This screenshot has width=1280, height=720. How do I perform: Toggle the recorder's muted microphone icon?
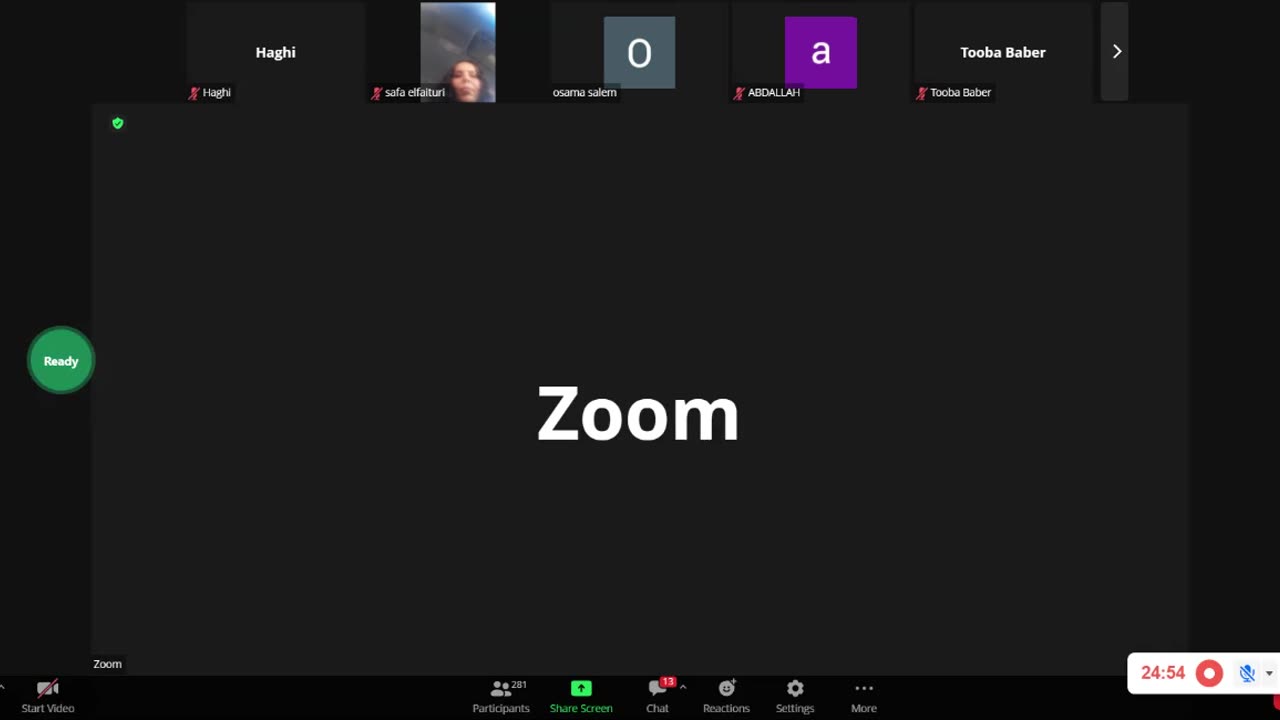1246,673
